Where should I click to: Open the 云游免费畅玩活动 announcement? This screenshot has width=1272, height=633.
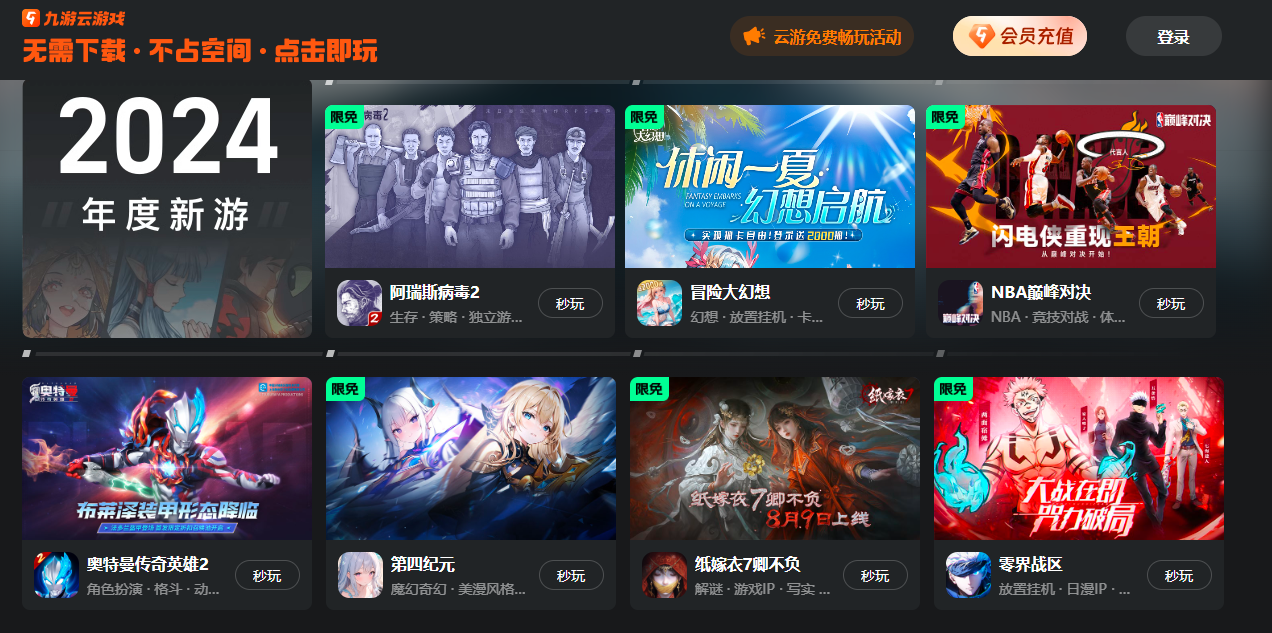pos(822,36)
